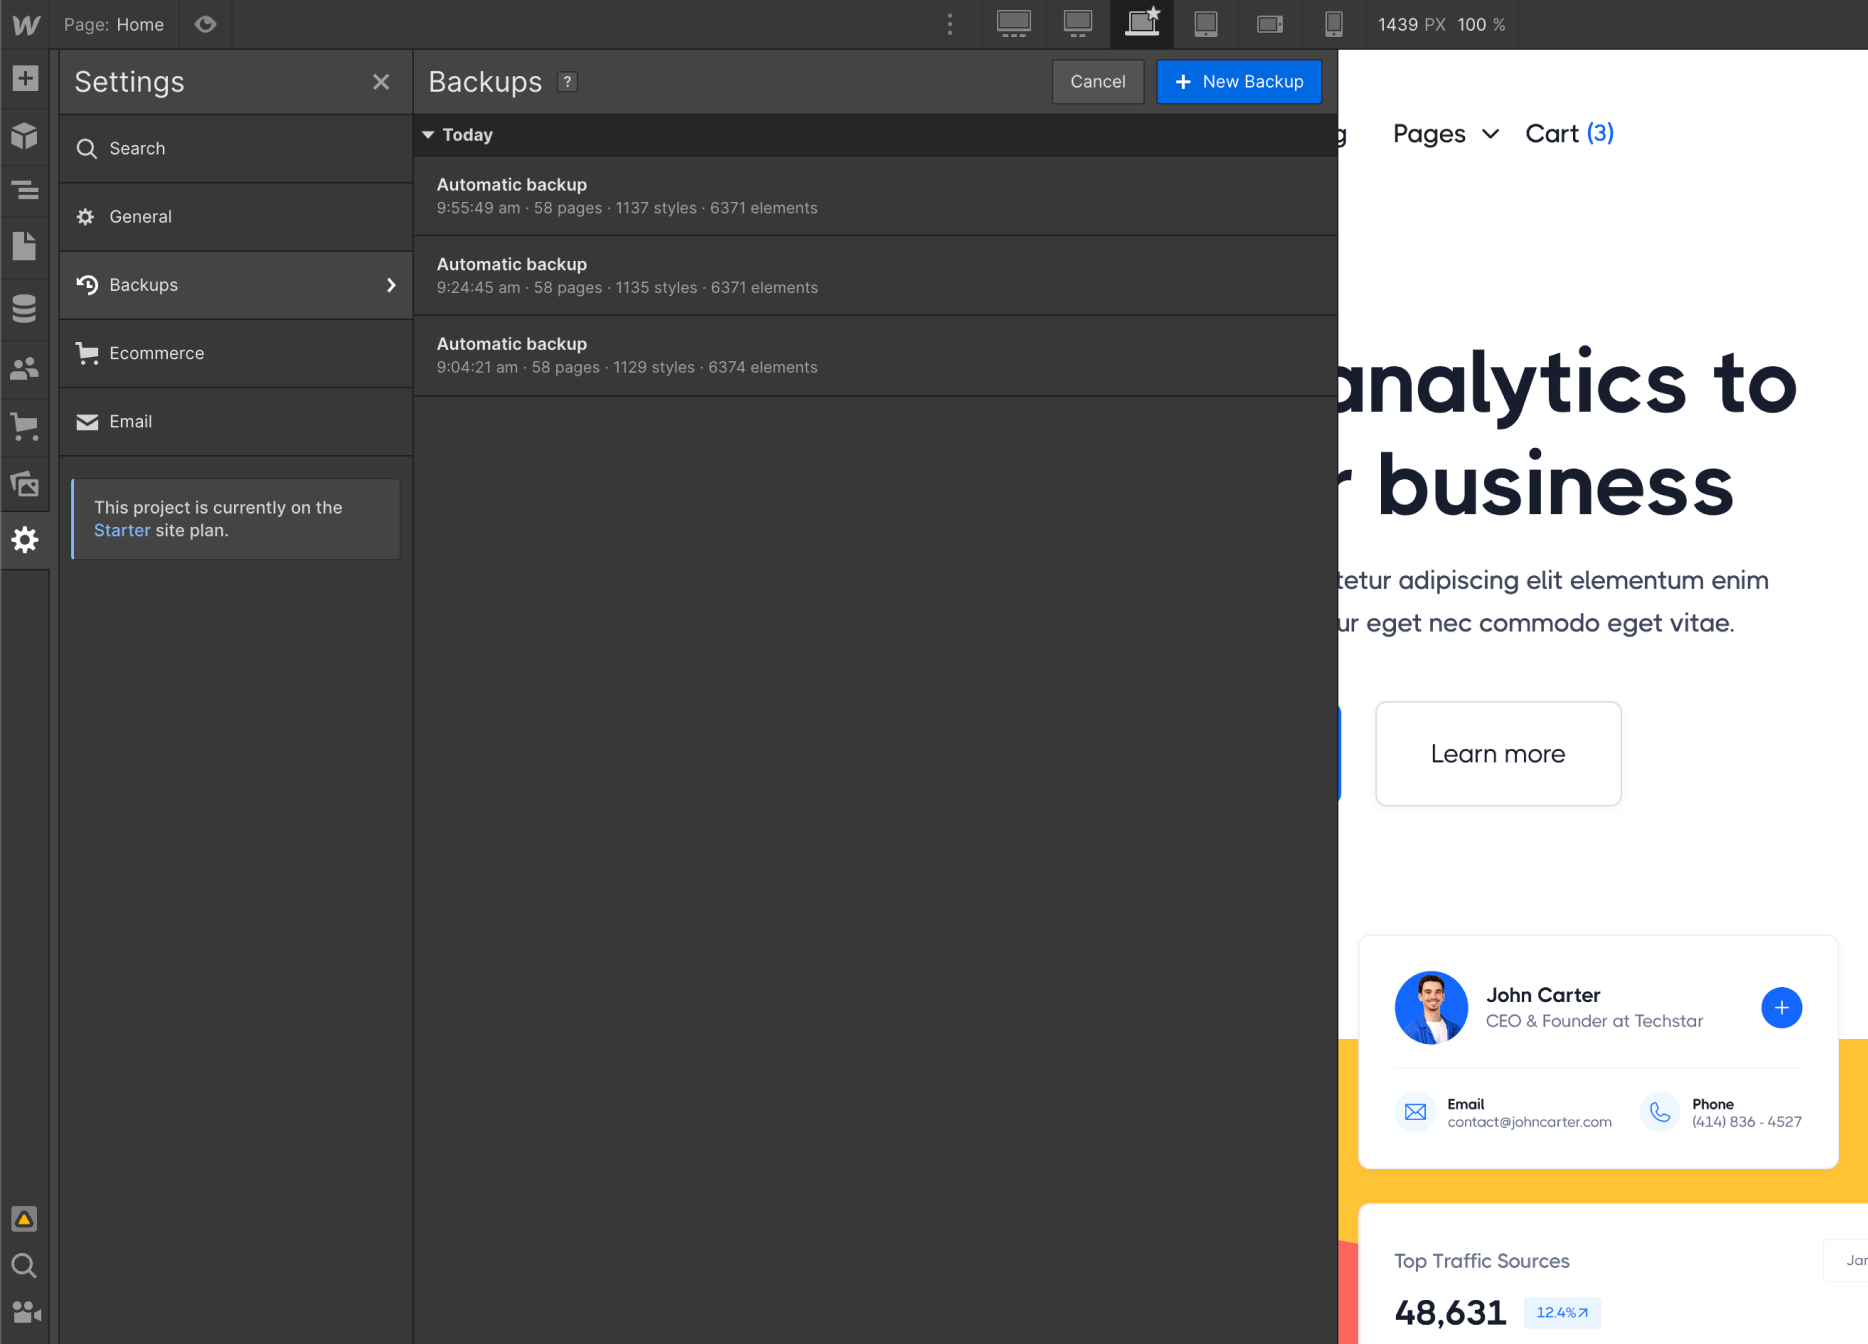Expand the Backups row chevron in Settings
This screenshot has width=1868, height=1344.
tap(391, 285)
